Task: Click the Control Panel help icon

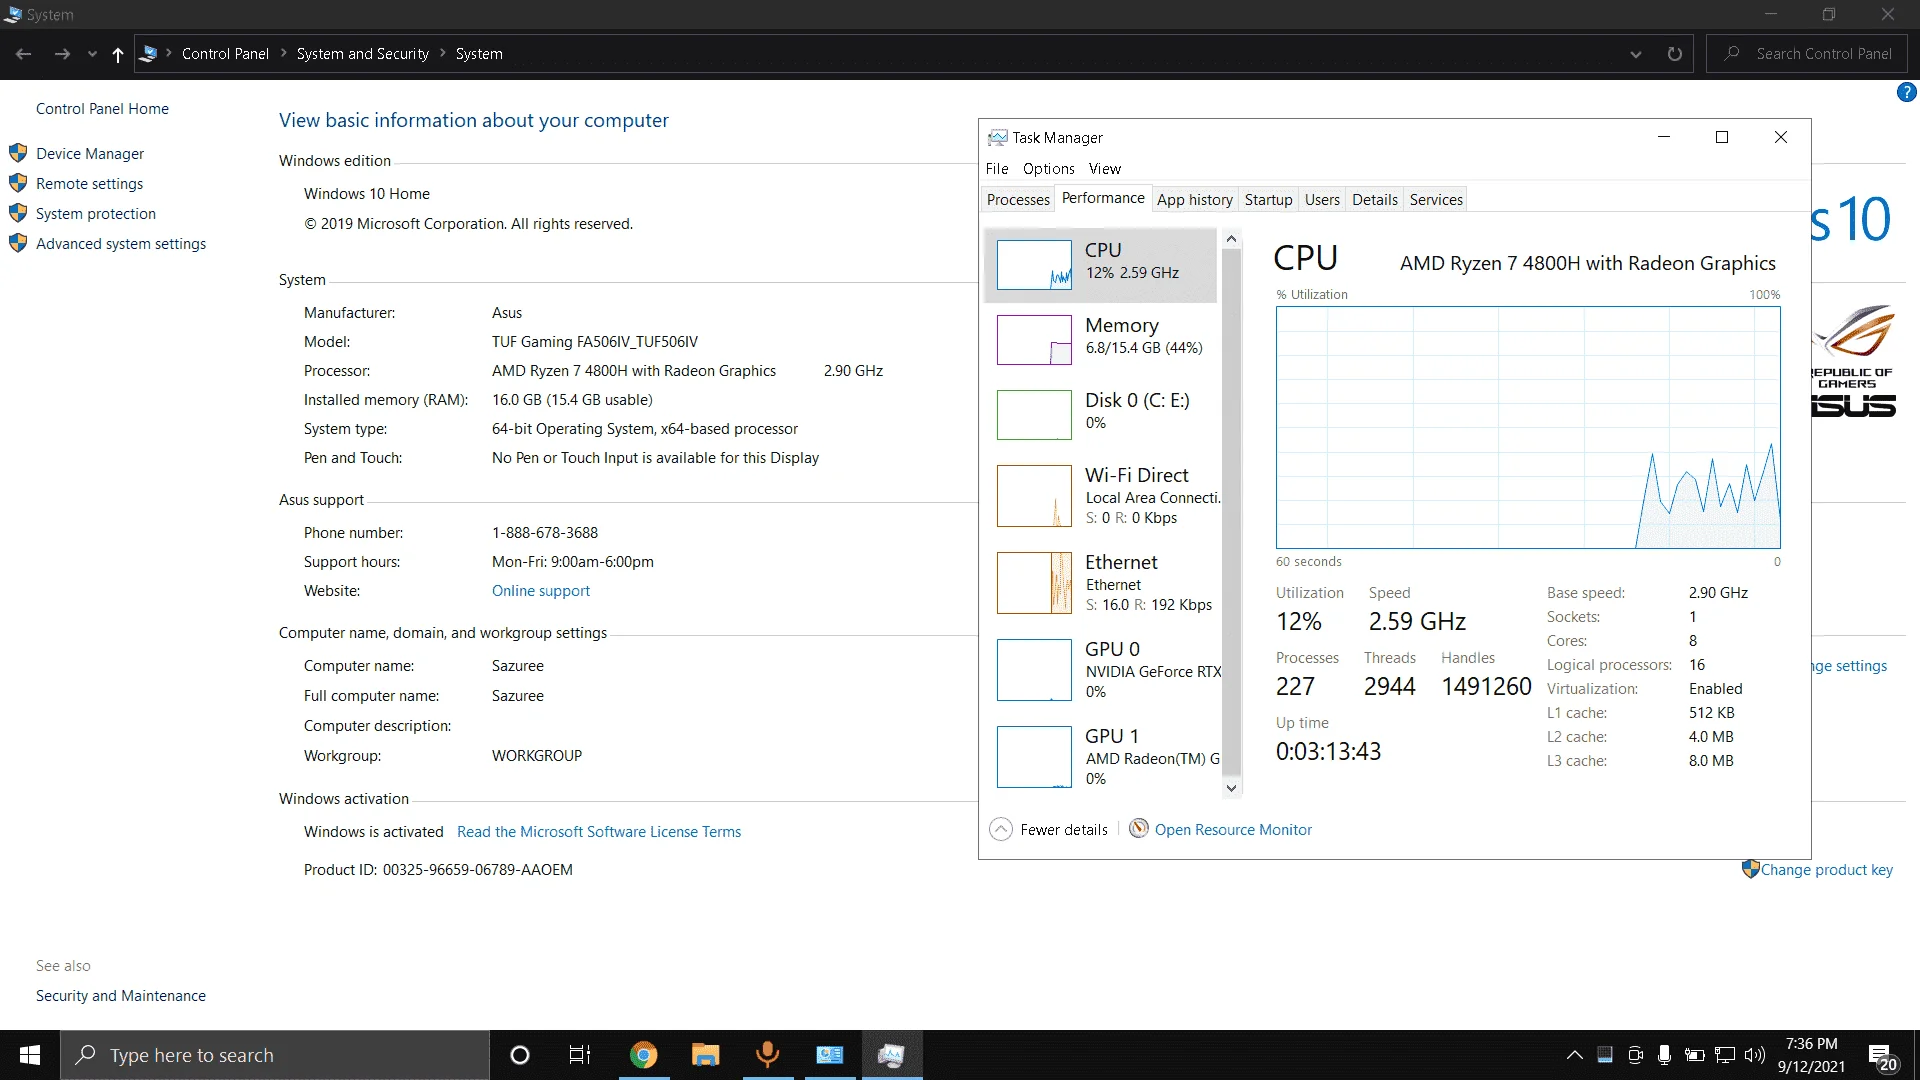Action: point(1906,92)
